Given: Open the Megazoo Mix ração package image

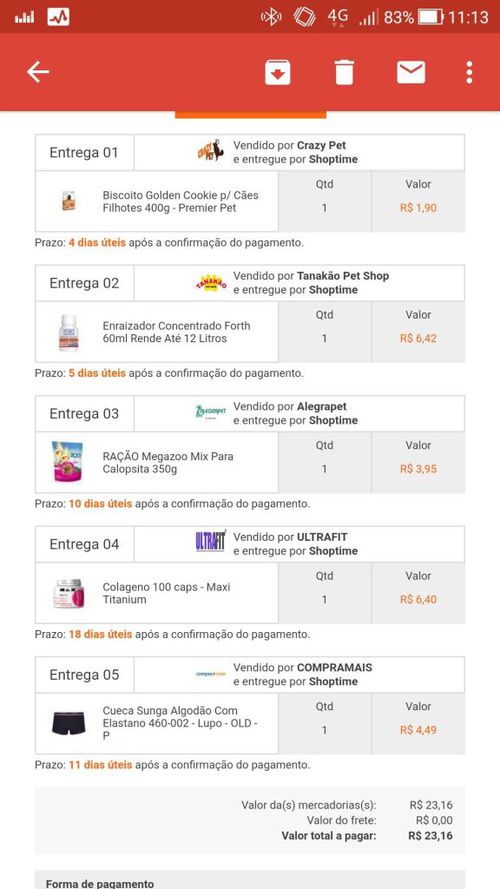Looking at the screenshot, I should 68,462.
